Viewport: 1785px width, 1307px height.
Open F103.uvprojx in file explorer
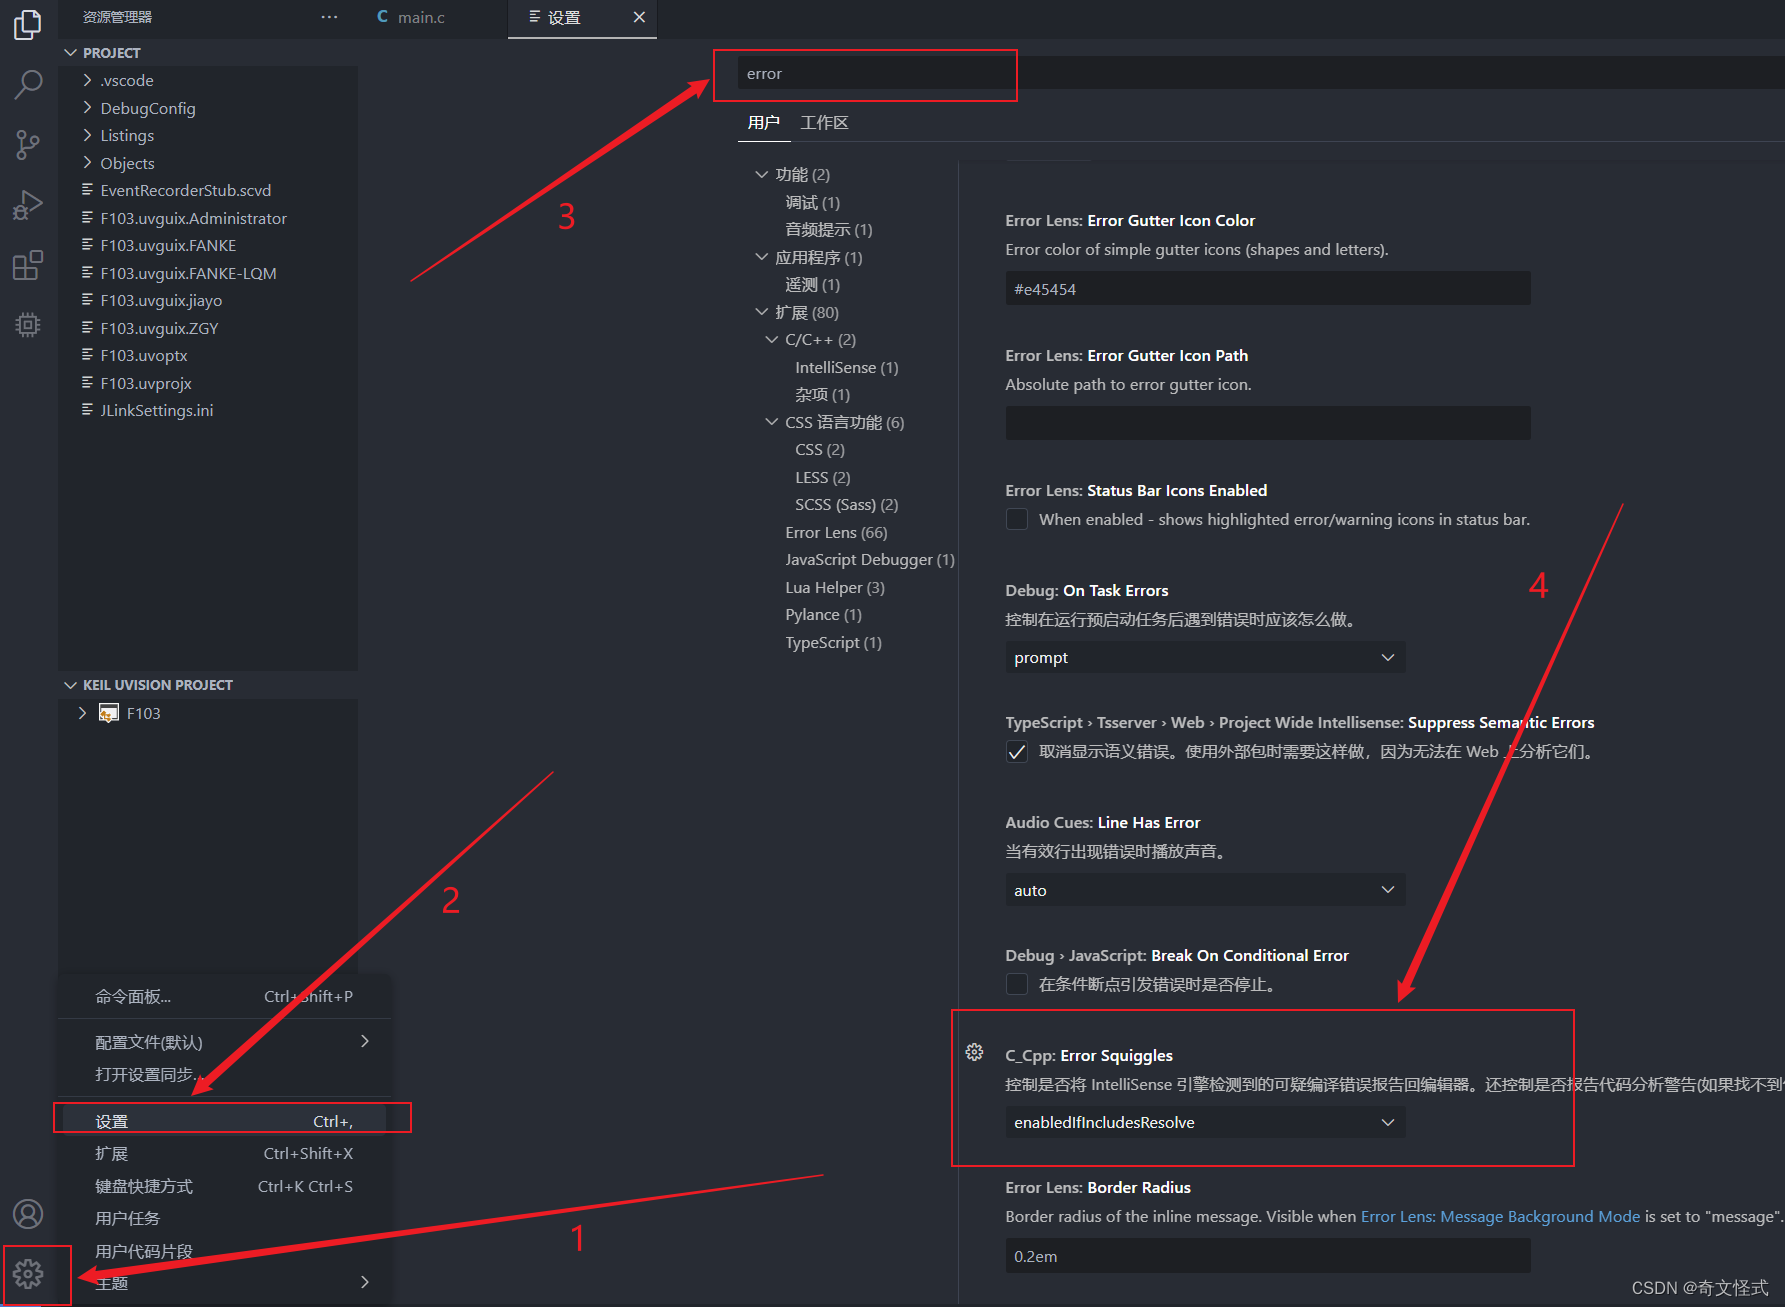point(145,383)
